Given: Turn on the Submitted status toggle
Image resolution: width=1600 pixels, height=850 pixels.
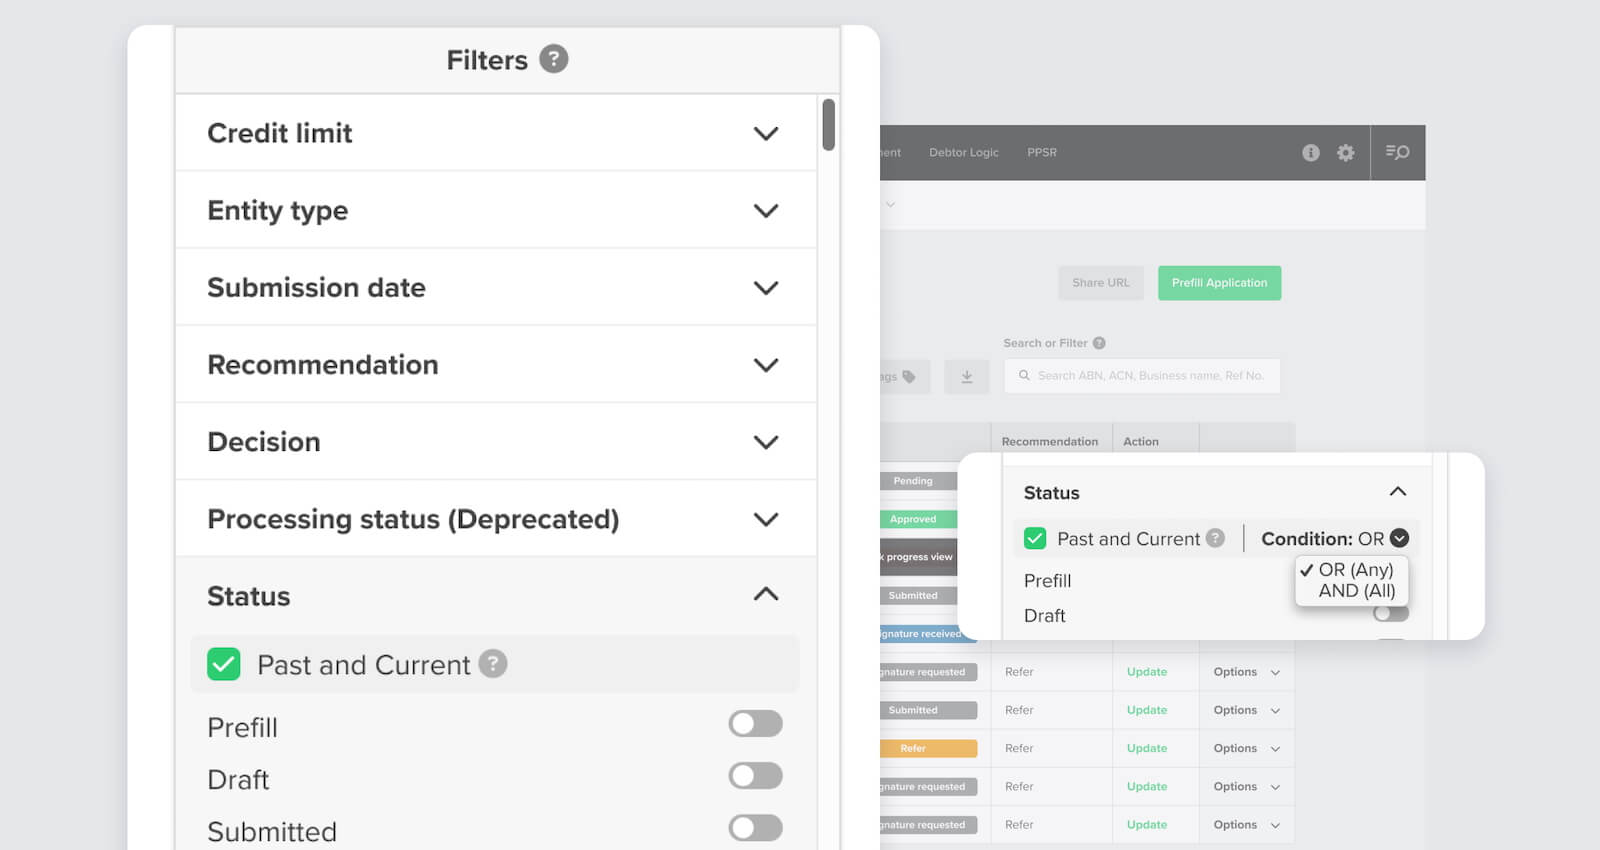Looking at the screenshot, I should [x=755, y=828].
